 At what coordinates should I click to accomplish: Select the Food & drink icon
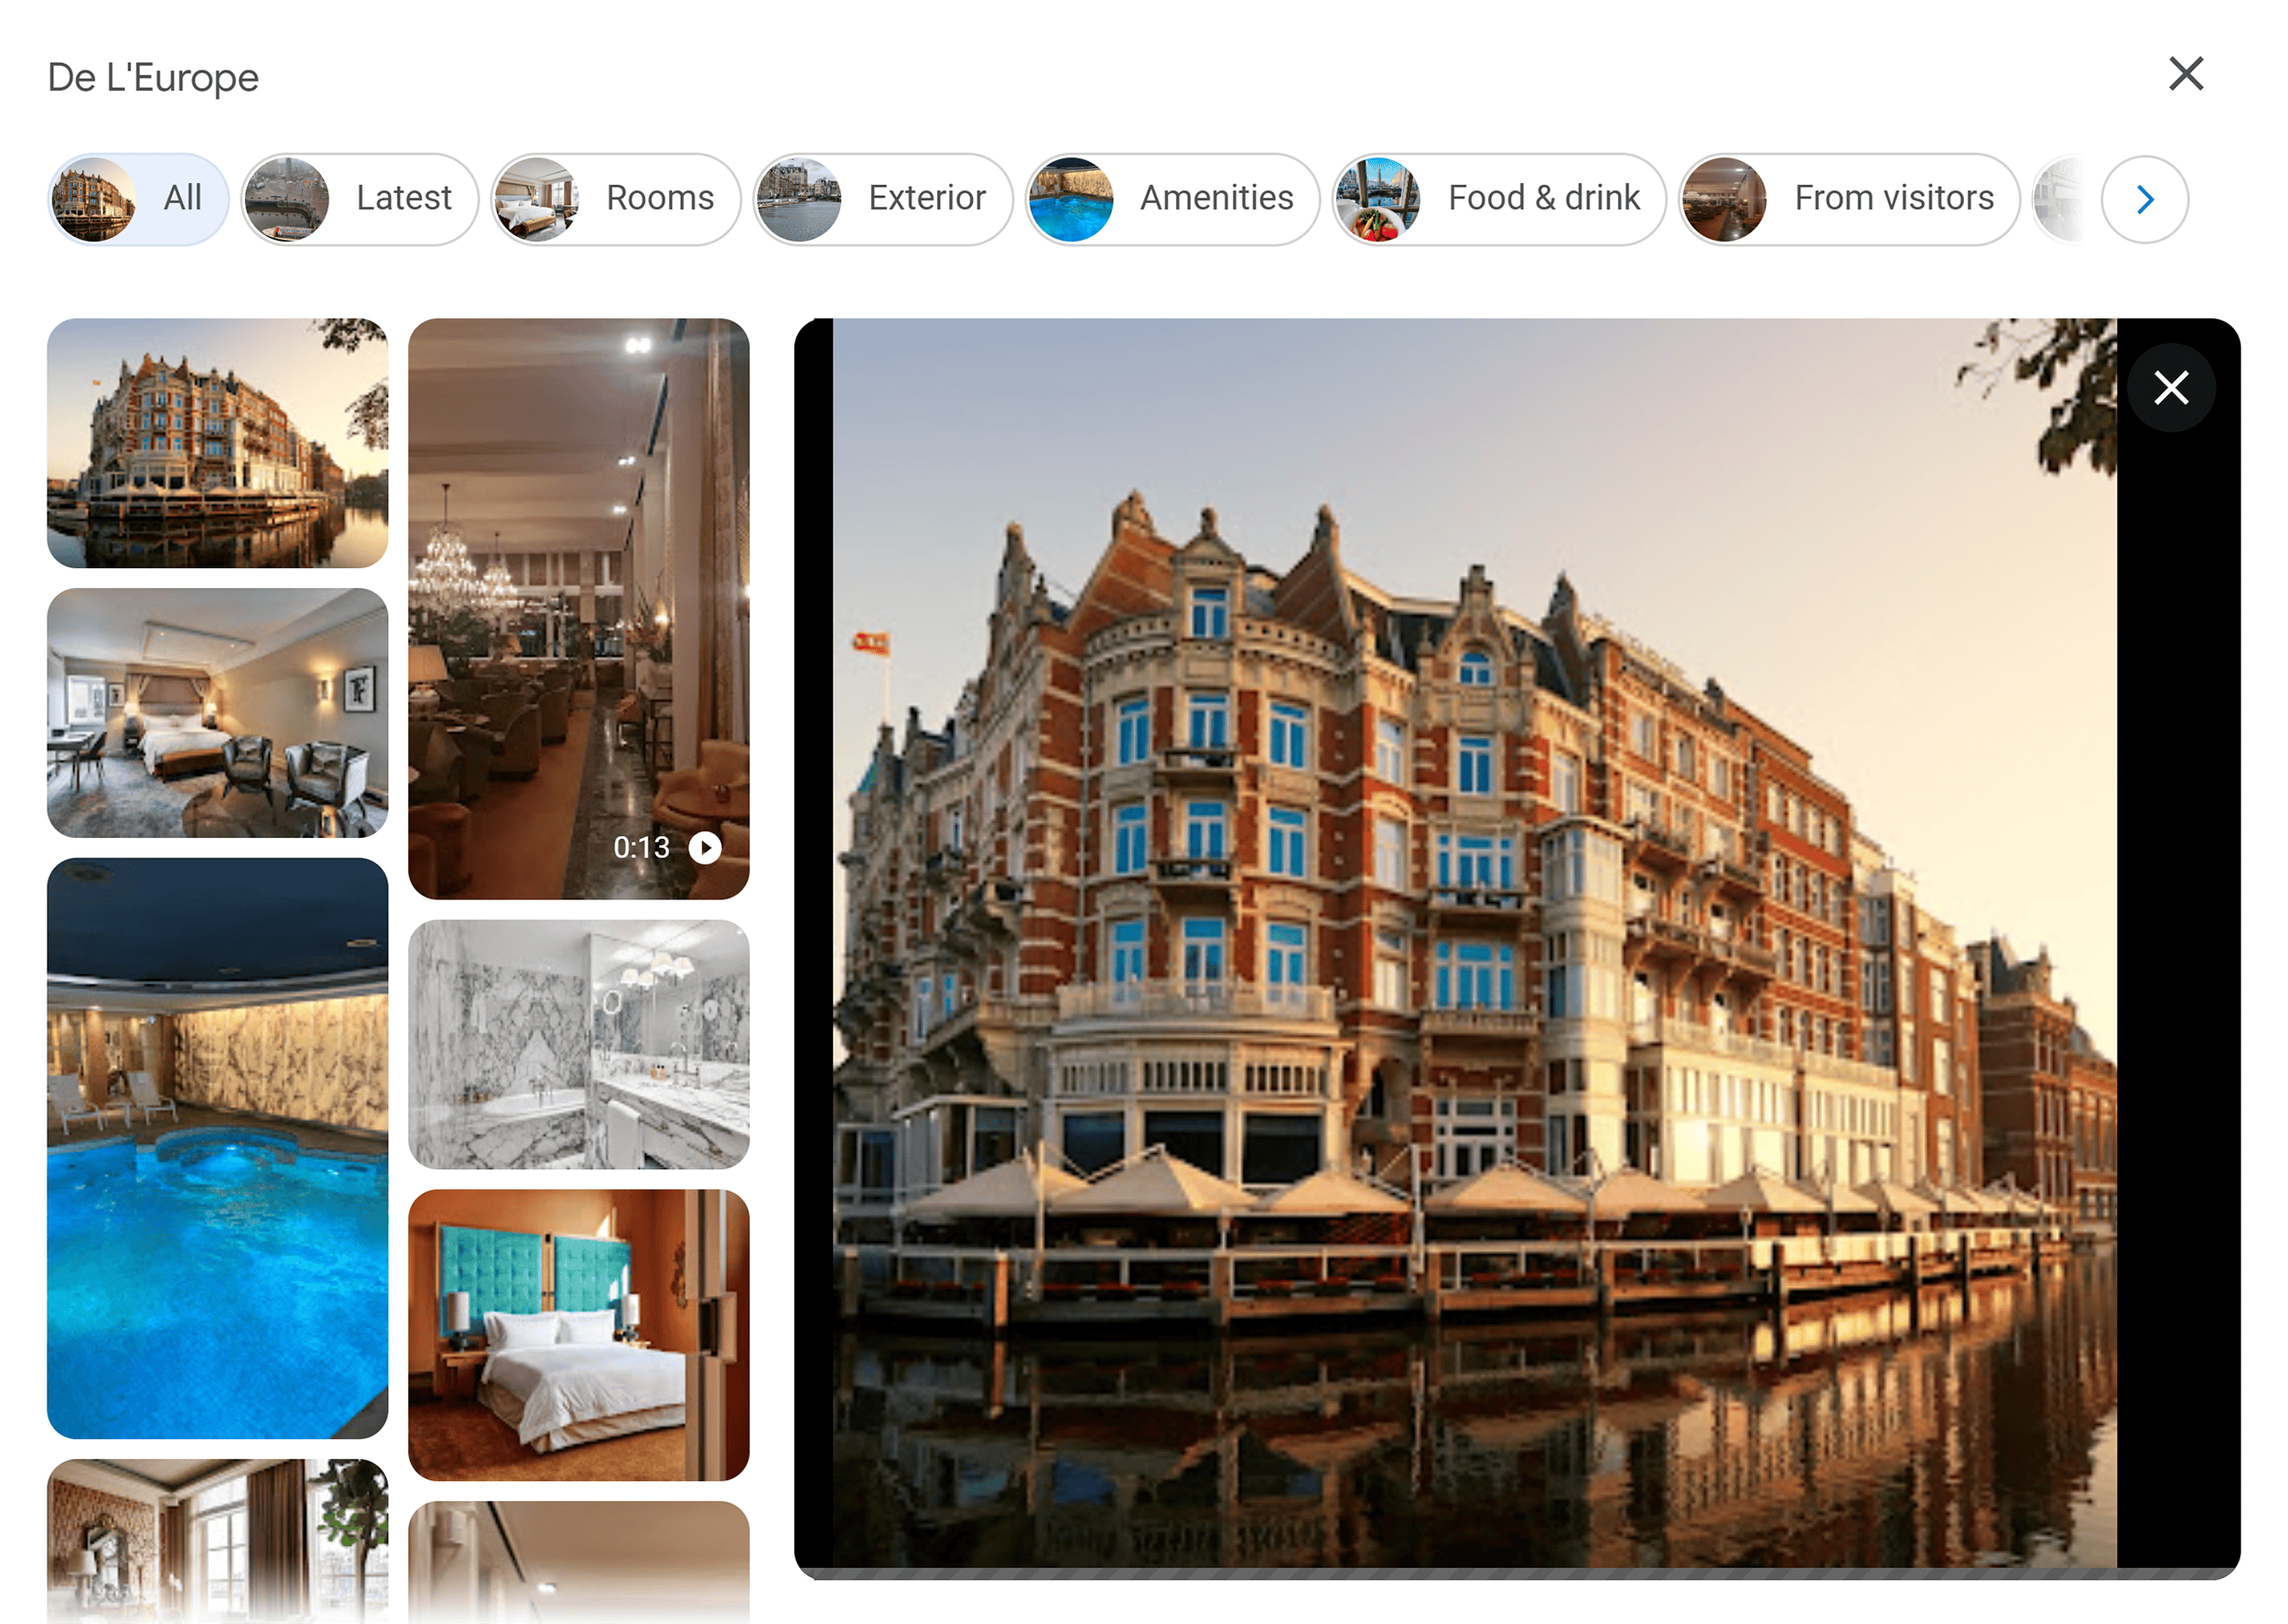[1381, 197]
